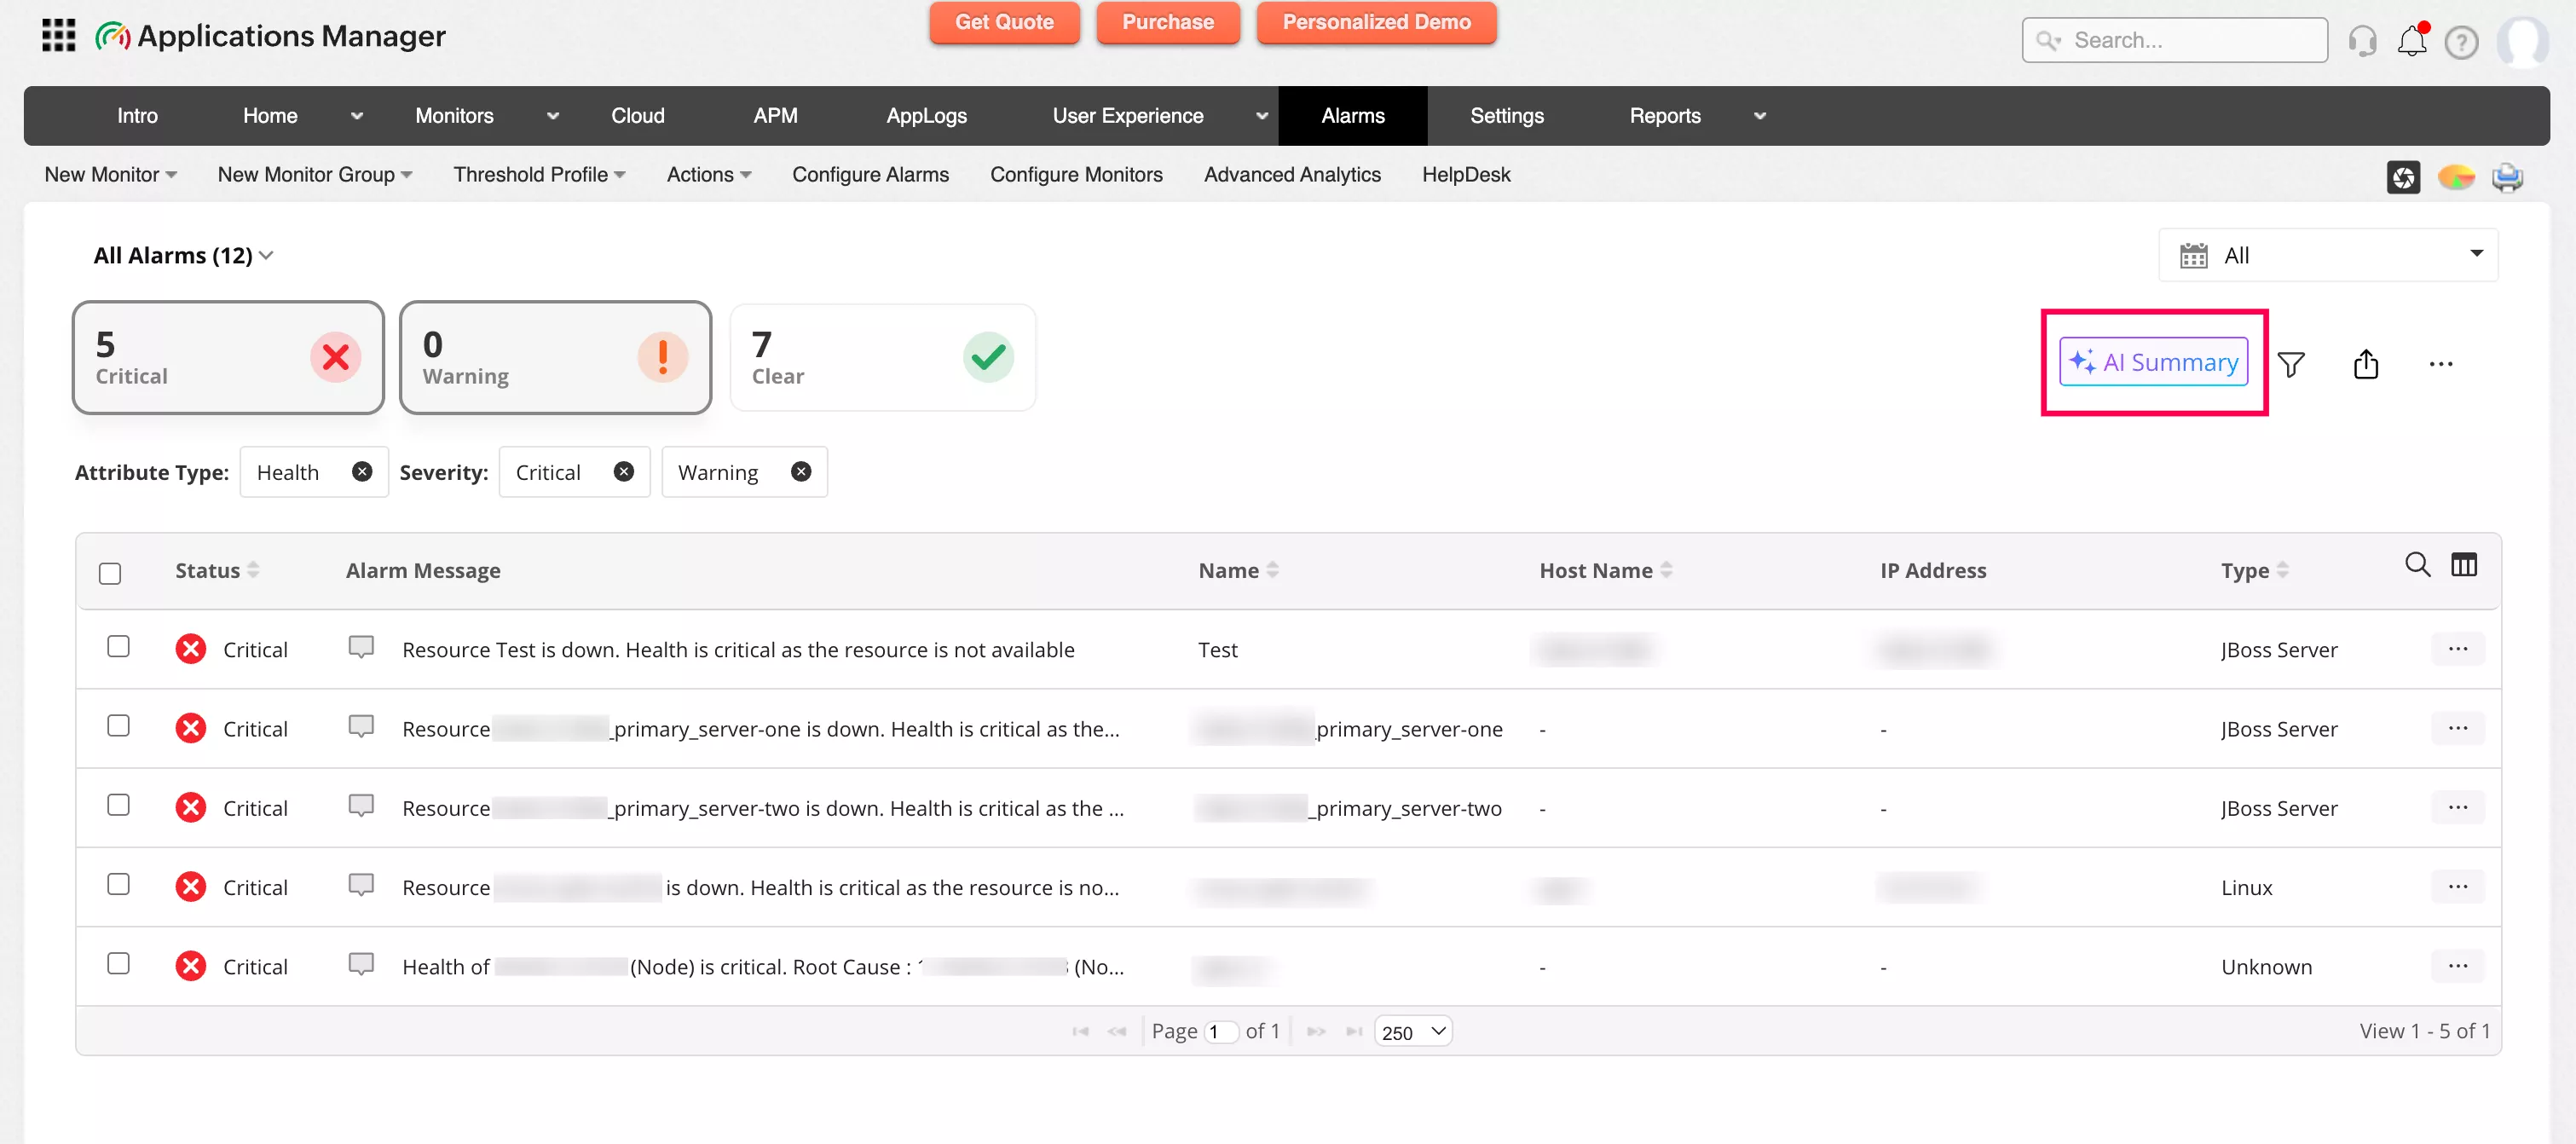The height and width of the screenshot is (1144, 2576).
Task: Open the AI Summary panel
Action: coord(2153,362)
